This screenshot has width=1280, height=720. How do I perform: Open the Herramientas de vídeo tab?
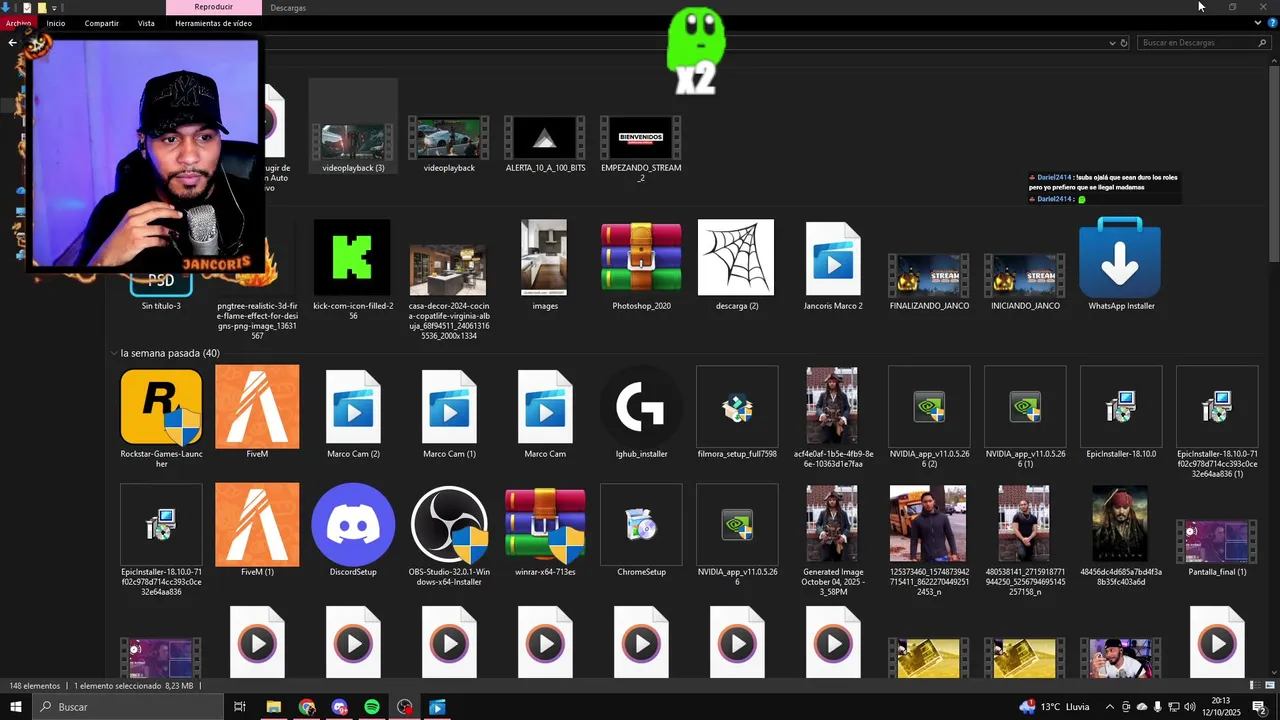(x=213, y=23)
